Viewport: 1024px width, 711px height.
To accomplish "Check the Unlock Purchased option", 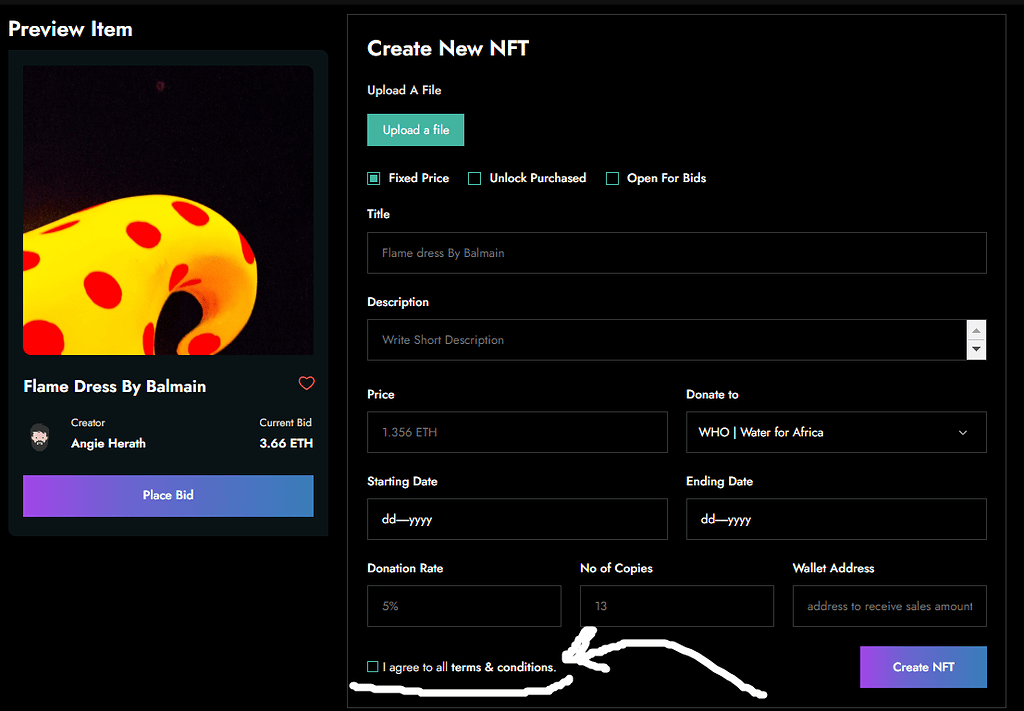I will (474, 177).
